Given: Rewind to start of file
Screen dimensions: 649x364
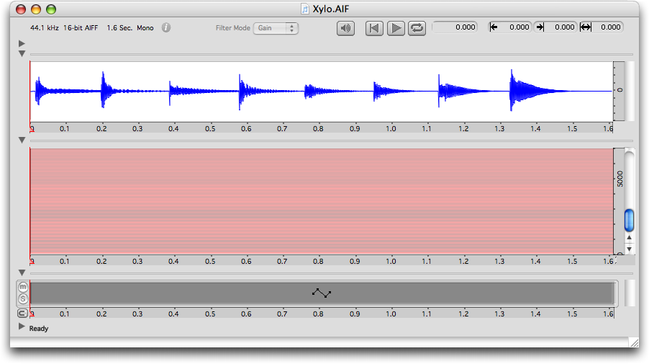Looking at the screenshot, I should 374,28.
